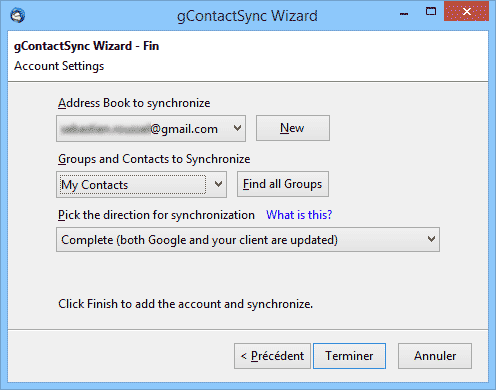496x390 pixels.
Task: Click the Groups and Contacts to Synchronize label
Action: point(154,159)
